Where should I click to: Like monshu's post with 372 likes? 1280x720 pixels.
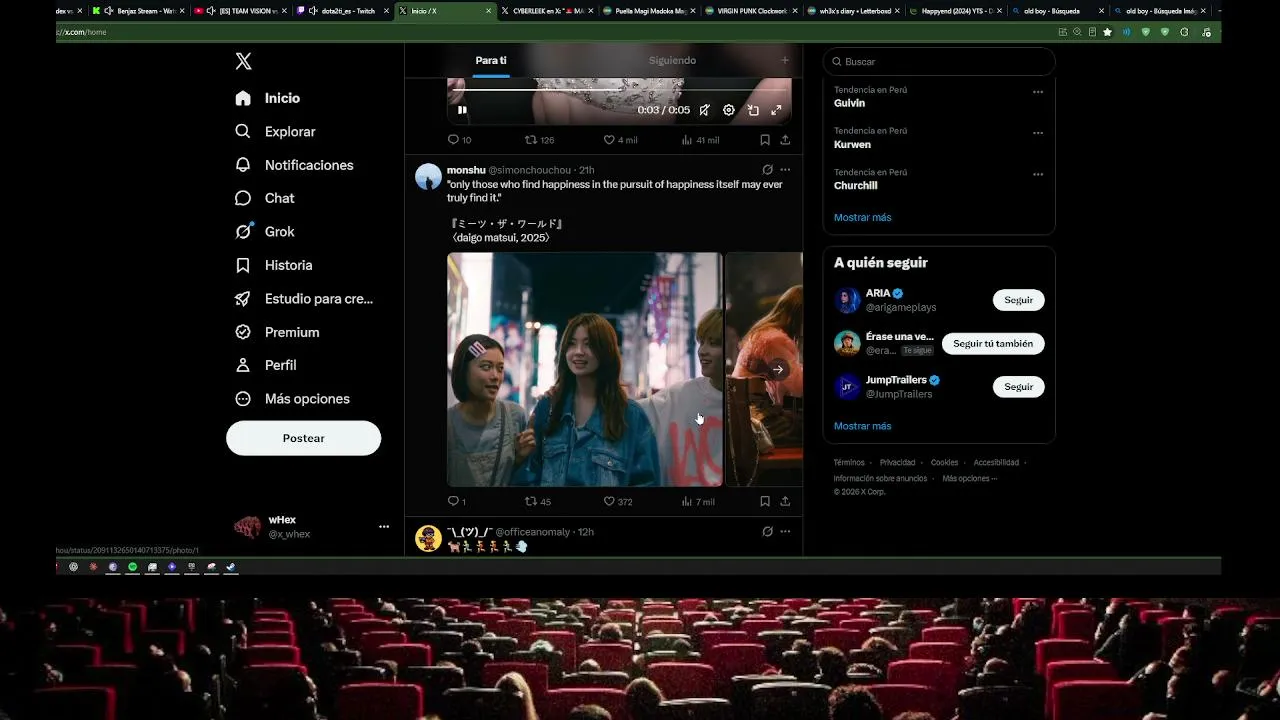pyautogui.click(x=618, y=501)
